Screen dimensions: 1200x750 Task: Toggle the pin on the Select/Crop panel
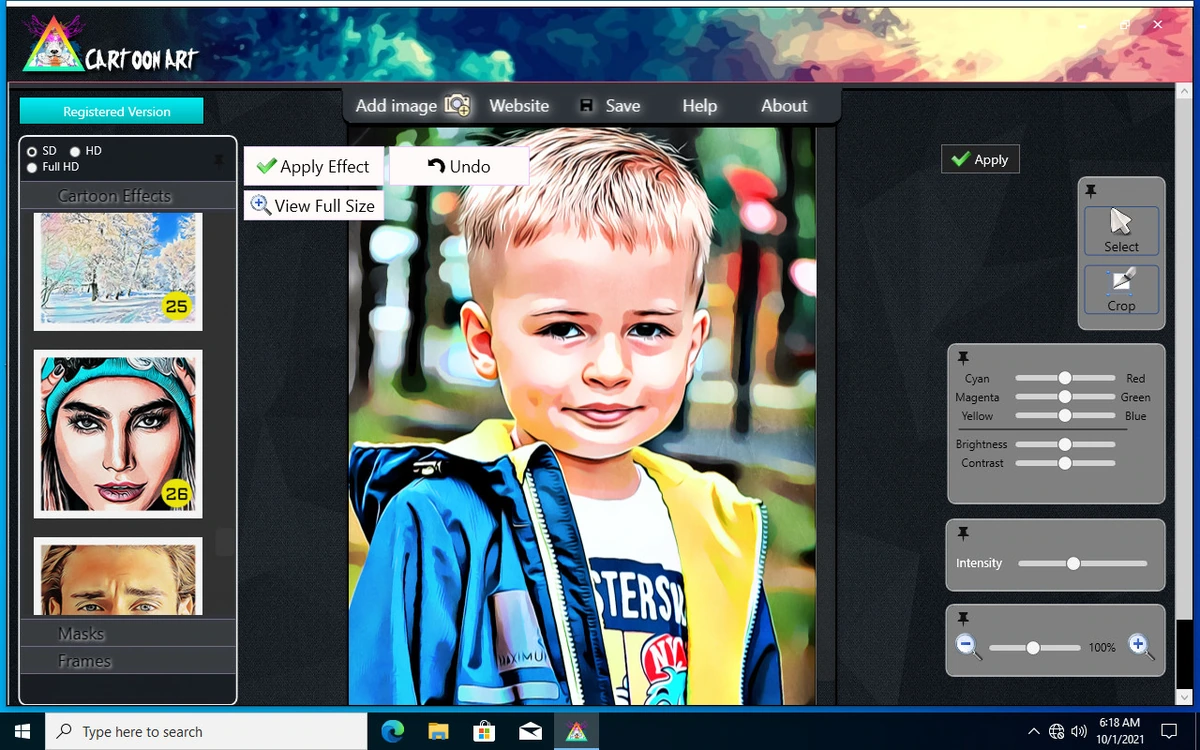(1091, 191)
